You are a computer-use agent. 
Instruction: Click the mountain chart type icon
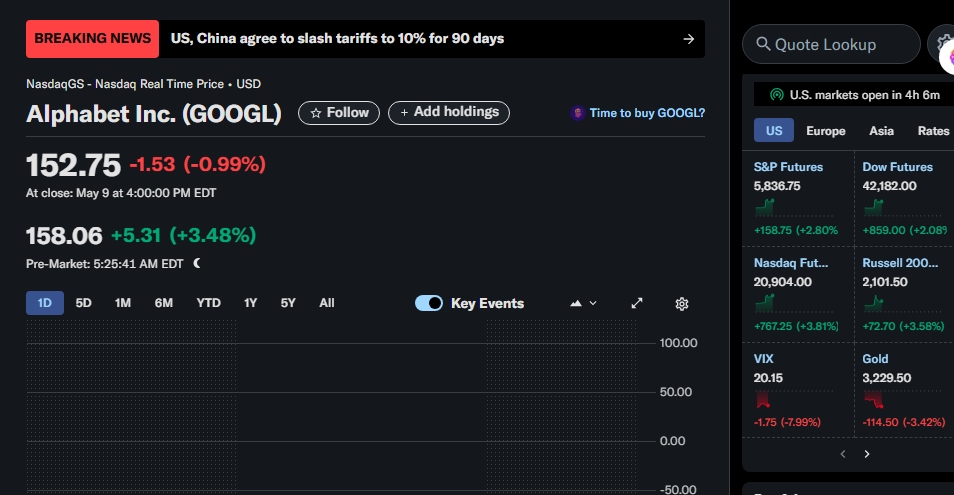pos(576,303)
